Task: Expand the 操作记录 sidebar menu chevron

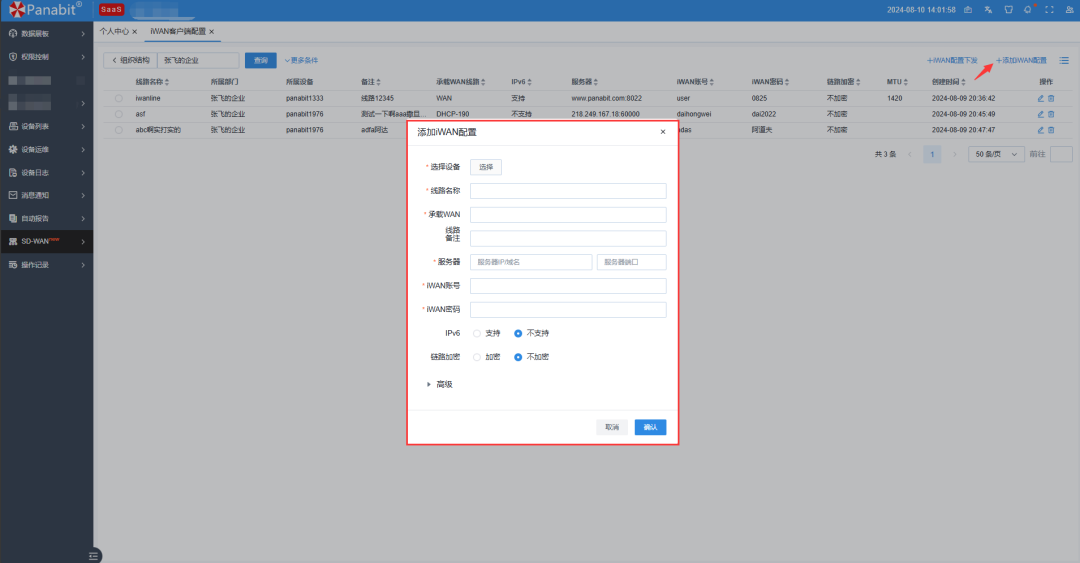Action: (x=83, y=265)
